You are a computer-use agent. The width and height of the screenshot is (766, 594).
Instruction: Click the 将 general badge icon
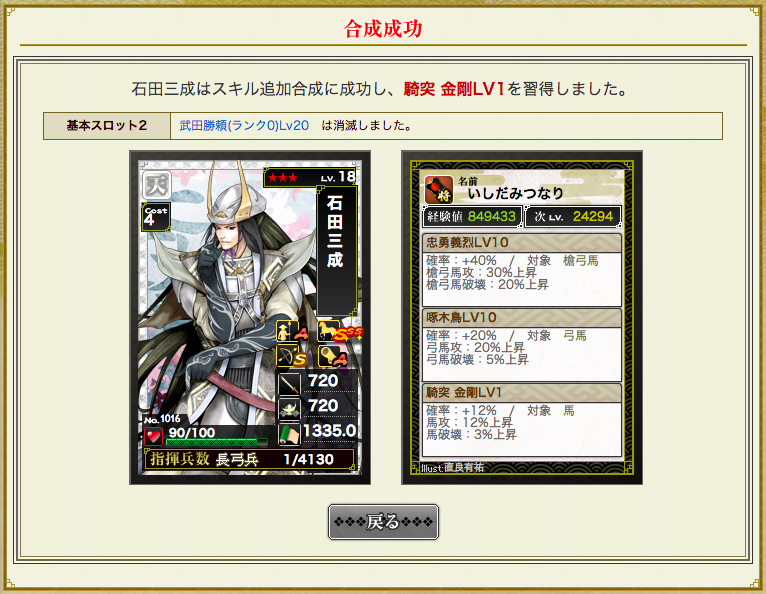(438, 190)
